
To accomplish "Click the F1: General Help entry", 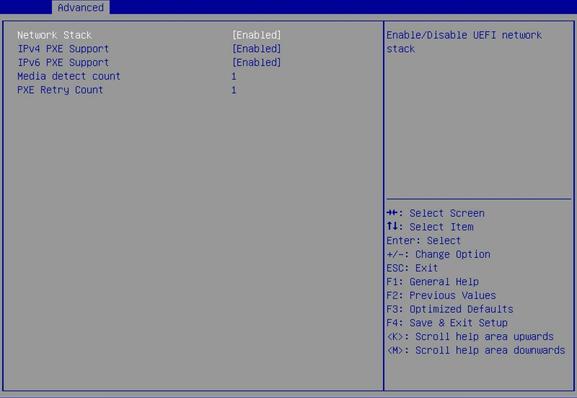I will pos(432,282).
